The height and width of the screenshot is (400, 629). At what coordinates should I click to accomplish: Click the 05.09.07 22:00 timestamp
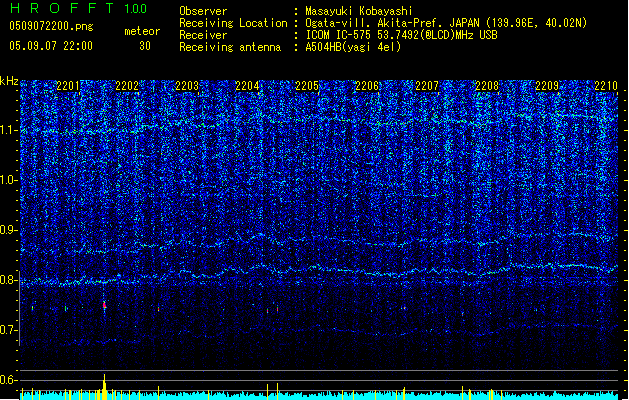[x=49, y=46]
